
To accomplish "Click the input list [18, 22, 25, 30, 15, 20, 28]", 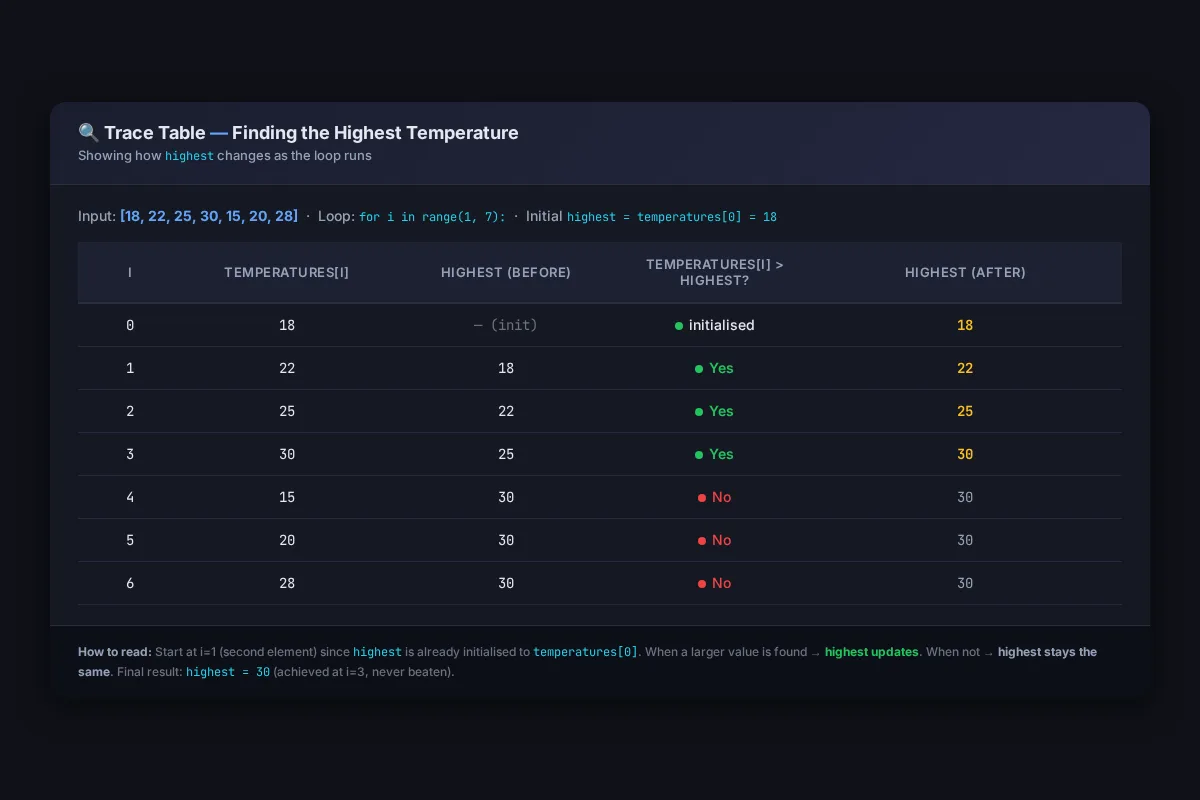I will pos(209,216).
